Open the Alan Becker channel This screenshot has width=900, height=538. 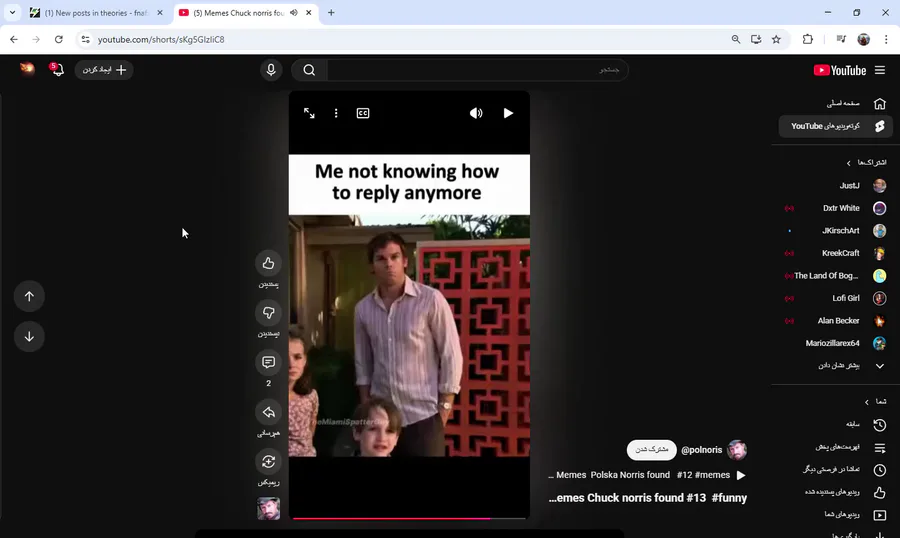pos(835,320)
